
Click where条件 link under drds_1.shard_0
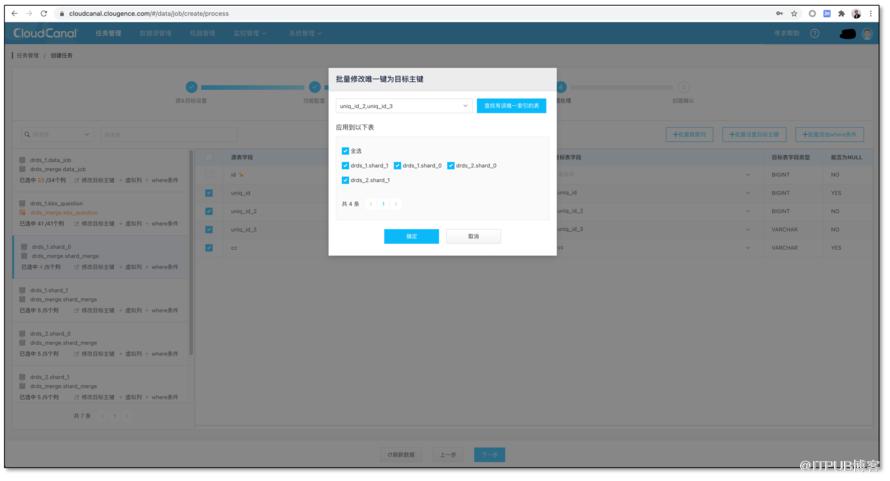[x=165, y=267]
